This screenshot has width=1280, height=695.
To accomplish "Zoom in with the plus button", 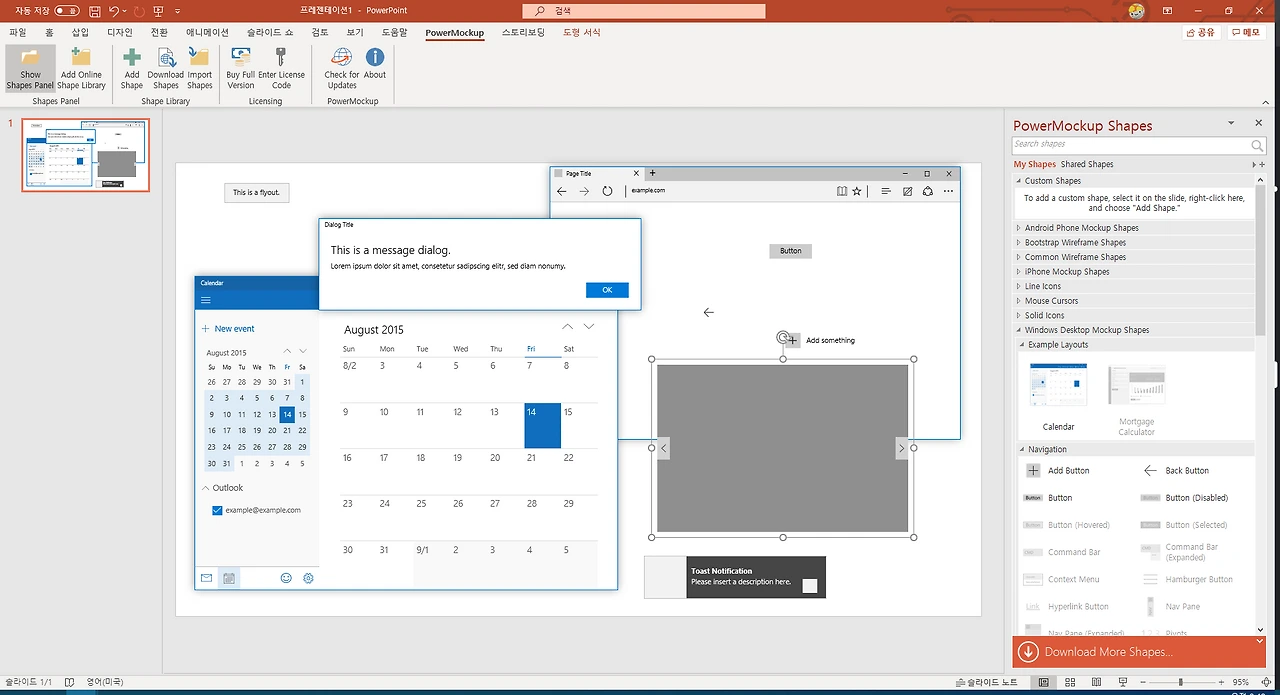I will tap(1223, 682).
